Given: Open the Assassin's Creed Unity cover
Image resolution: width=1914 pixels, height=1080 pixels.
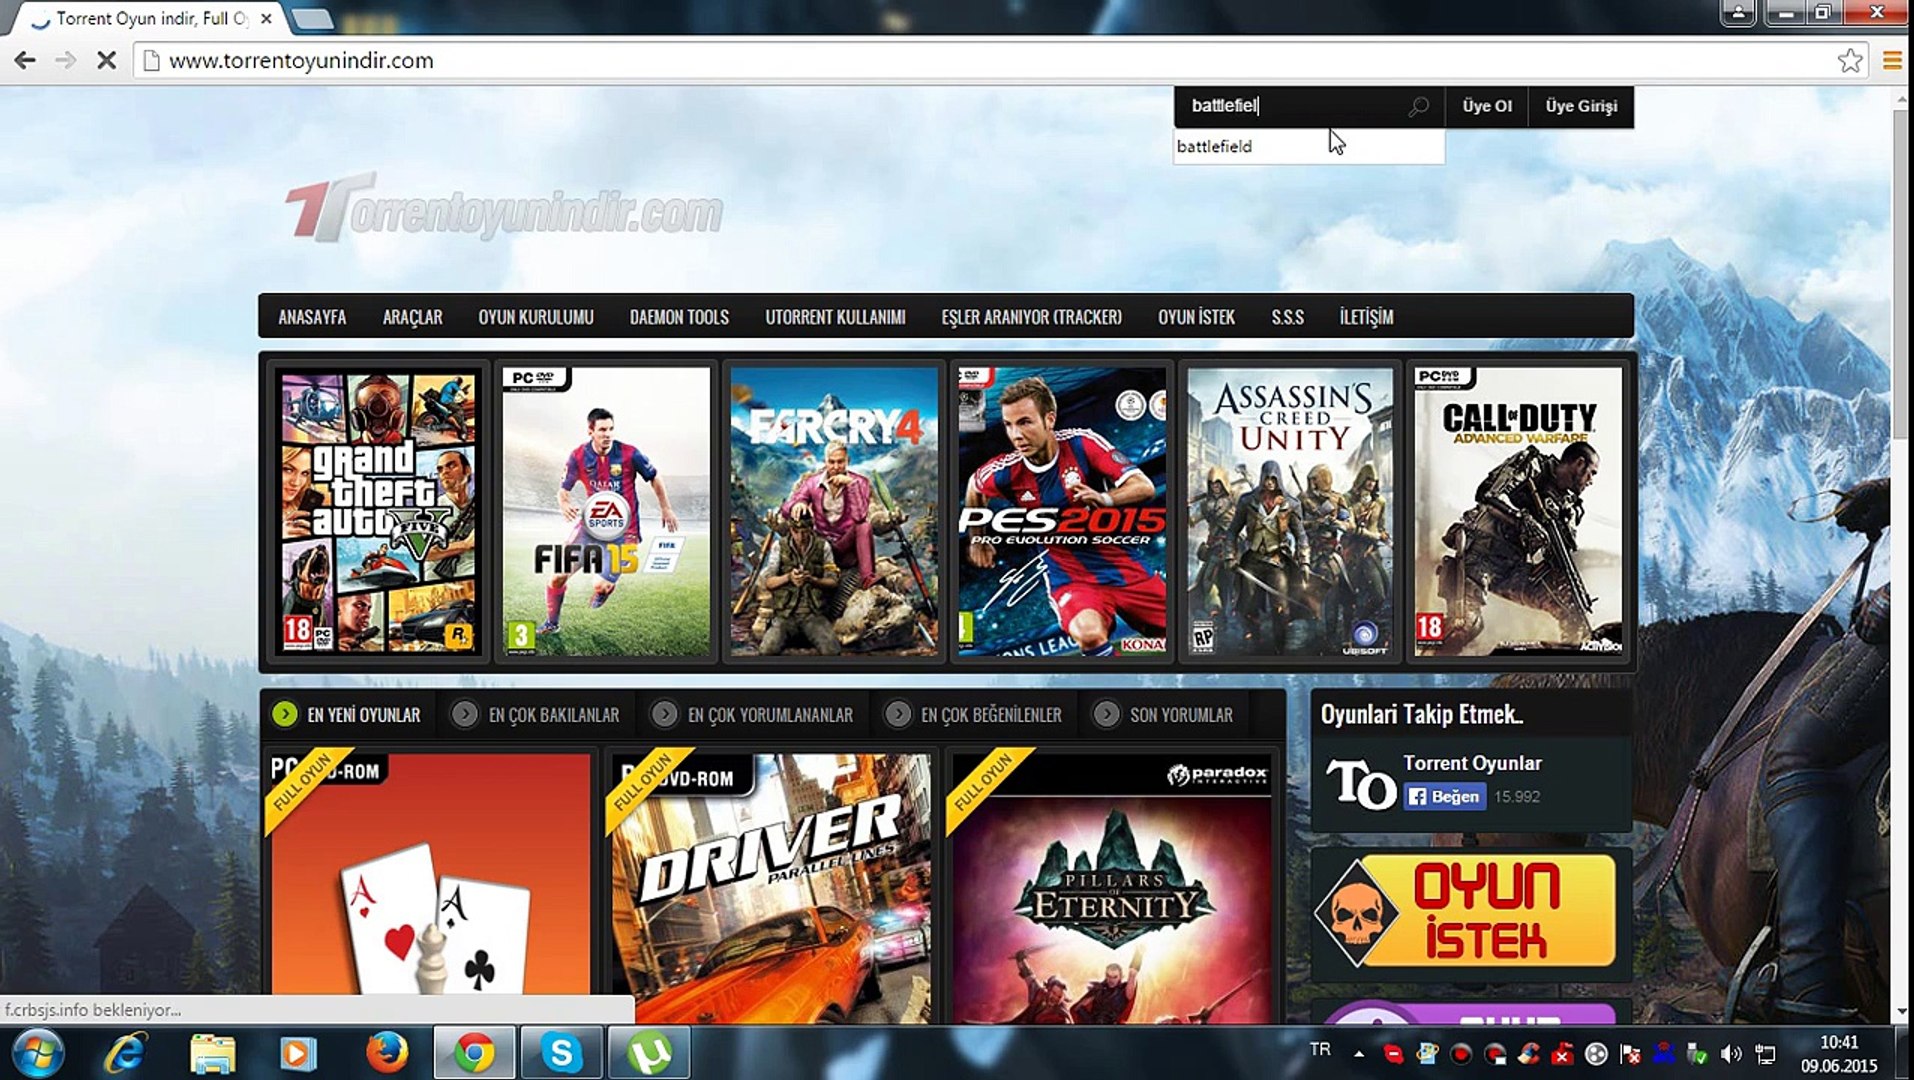Looking at the screenshot, I should 1290,513.
